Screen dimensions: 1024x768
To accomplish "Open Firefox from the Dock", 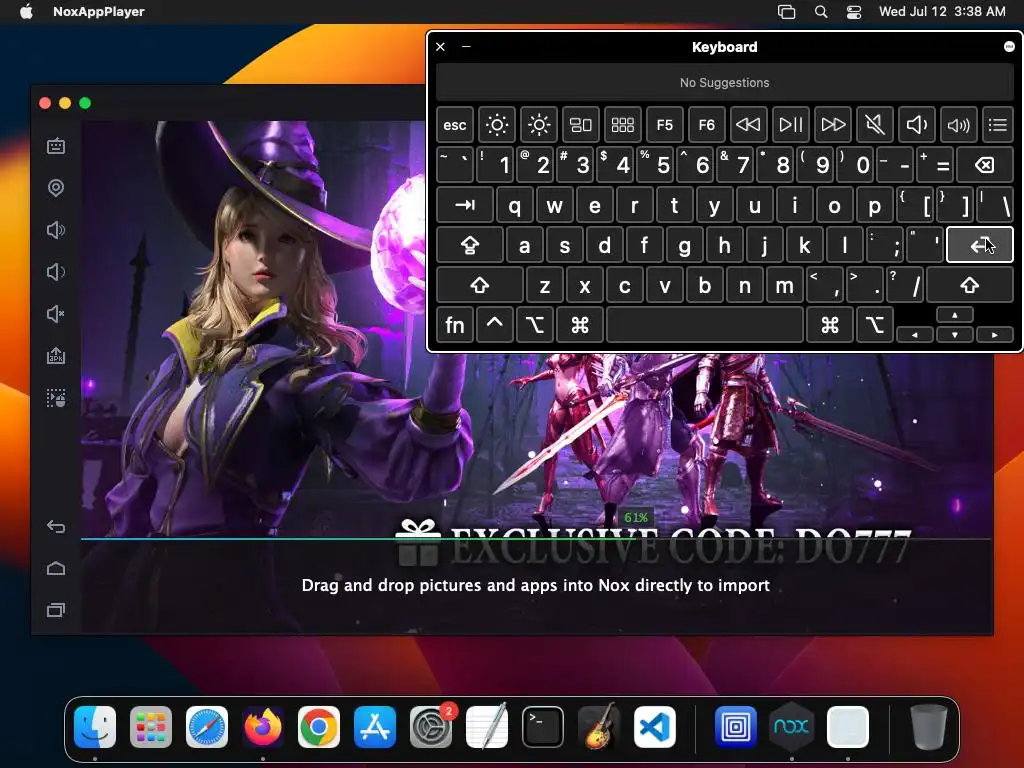I will (x=263, y=727).
